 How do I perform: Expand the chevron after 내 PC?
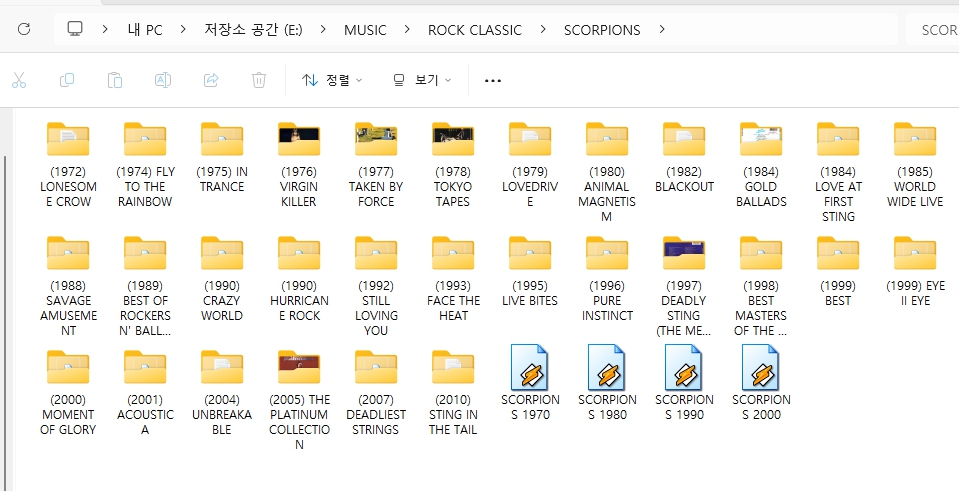point(183,29)
